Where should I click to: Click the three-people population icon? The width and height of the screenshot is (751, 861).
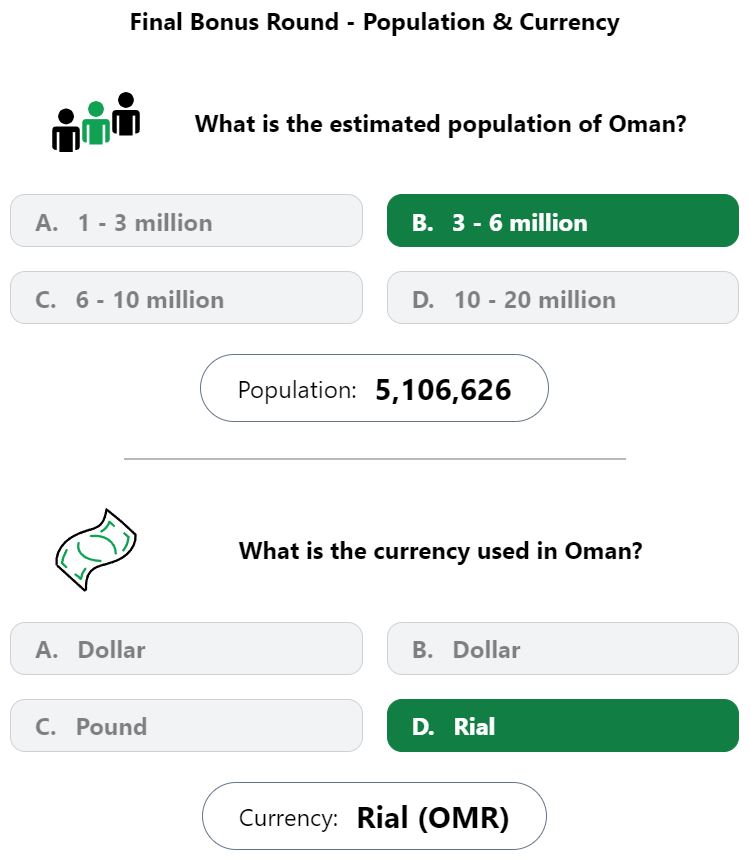tap(96, 122)
